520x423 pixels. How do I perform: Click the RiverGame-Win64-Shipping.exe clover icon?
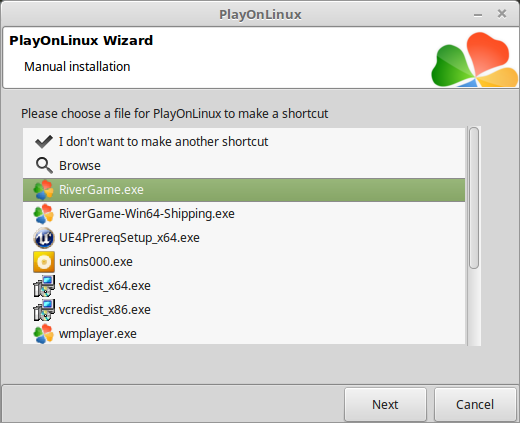click(x=44, y=214)
